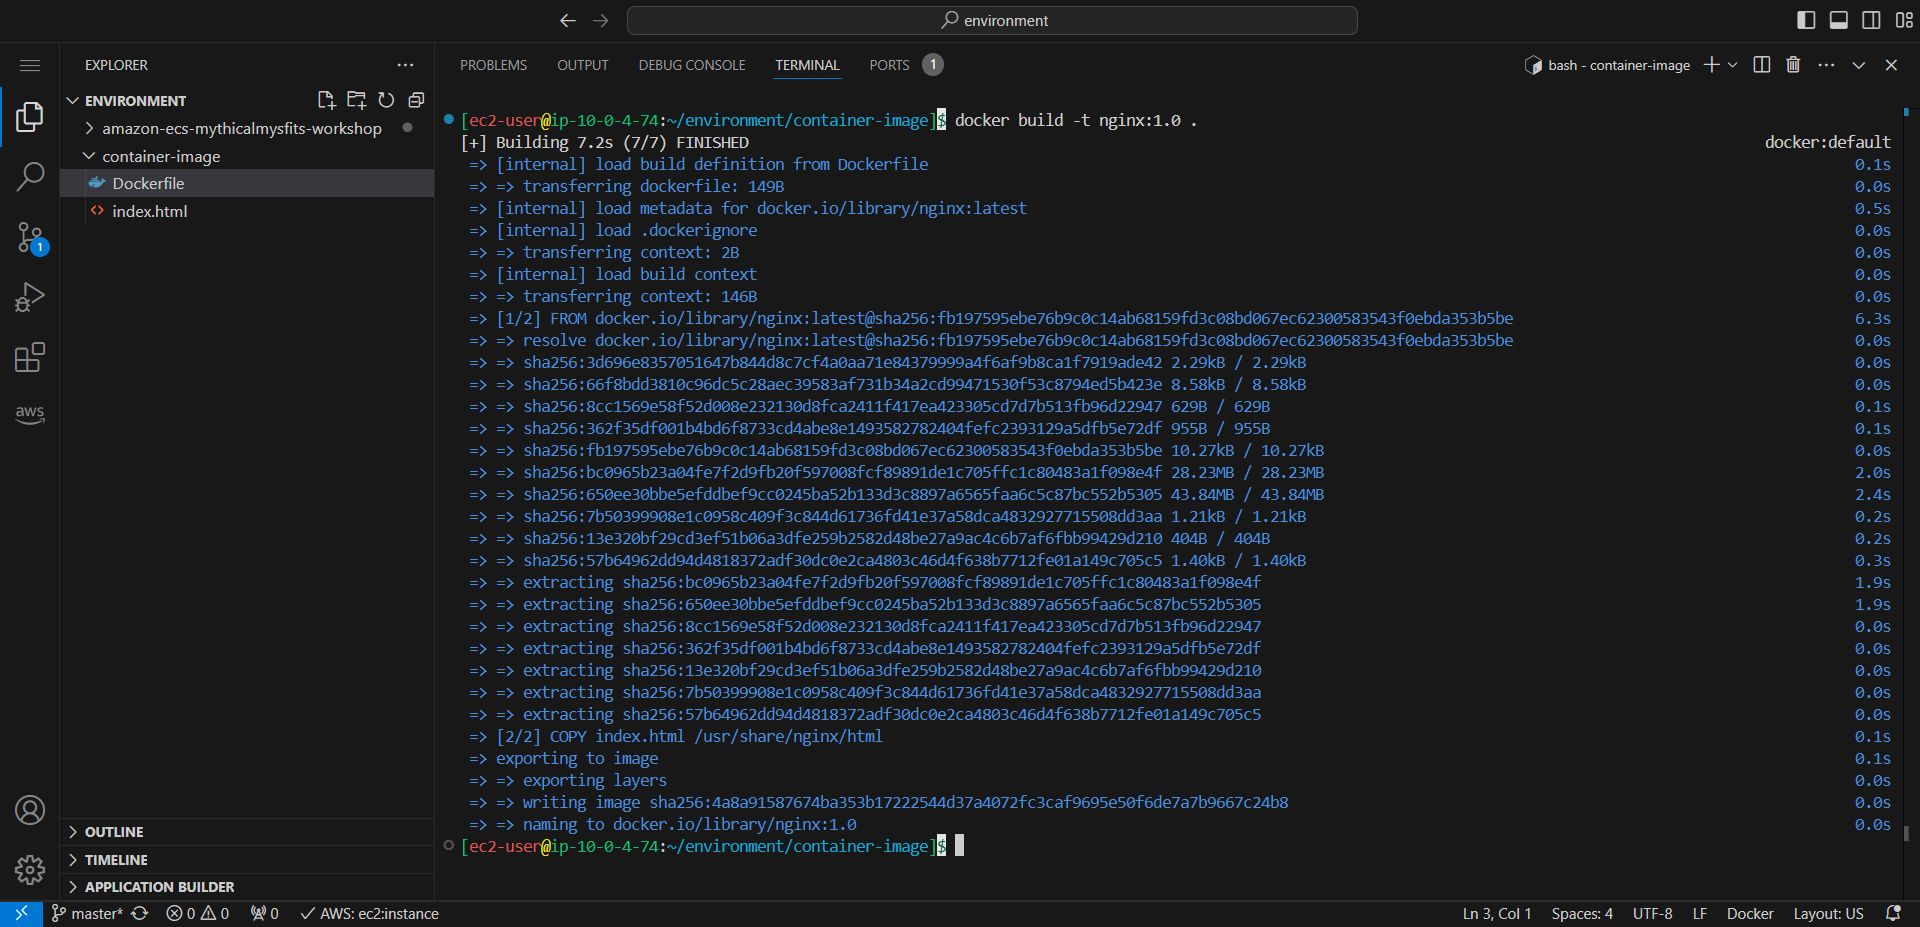This screenshot has width=1920, height=927.
Task: Open terminal panel more actions menu
Action: click(1826, 65)
